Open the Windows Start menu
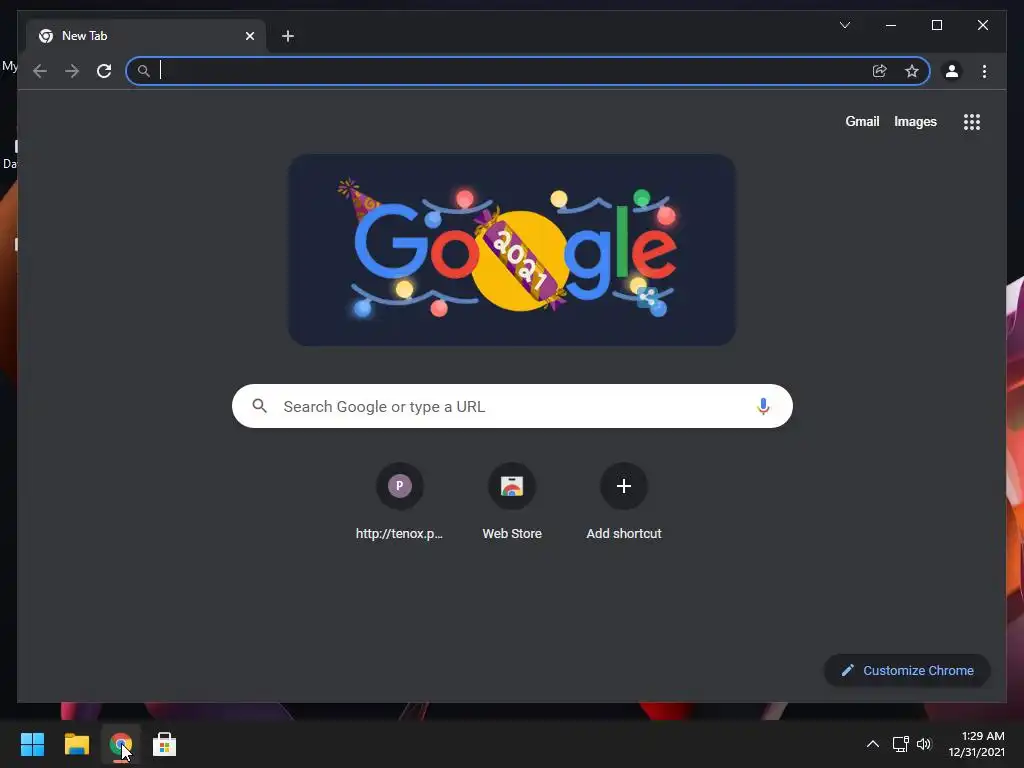The image size is (1024, 768). click(32, 744)
